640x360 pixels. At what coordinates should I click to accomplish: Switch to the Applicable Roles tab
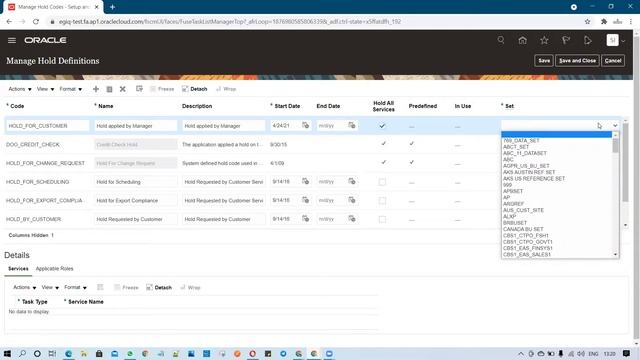pyautogui.click(x=54, y=269)
